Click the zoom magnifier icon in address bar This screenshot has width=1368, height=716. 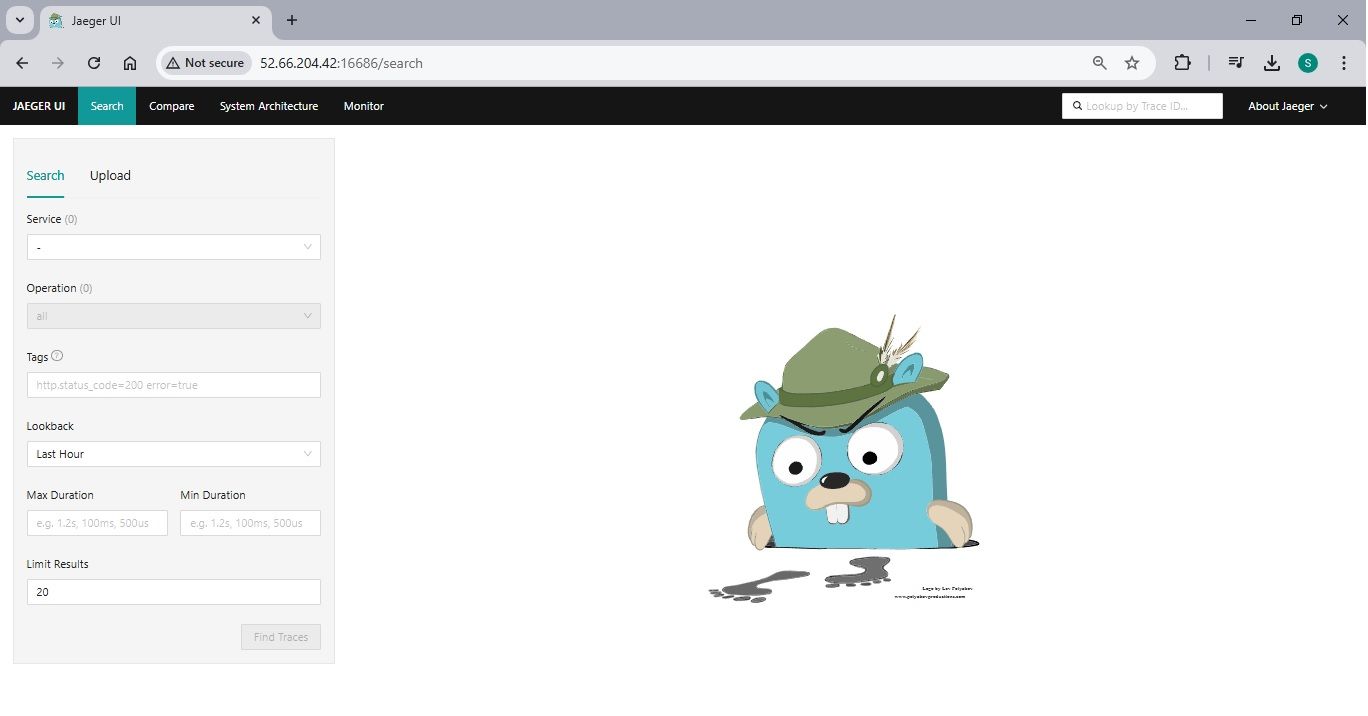point(1100,63)
